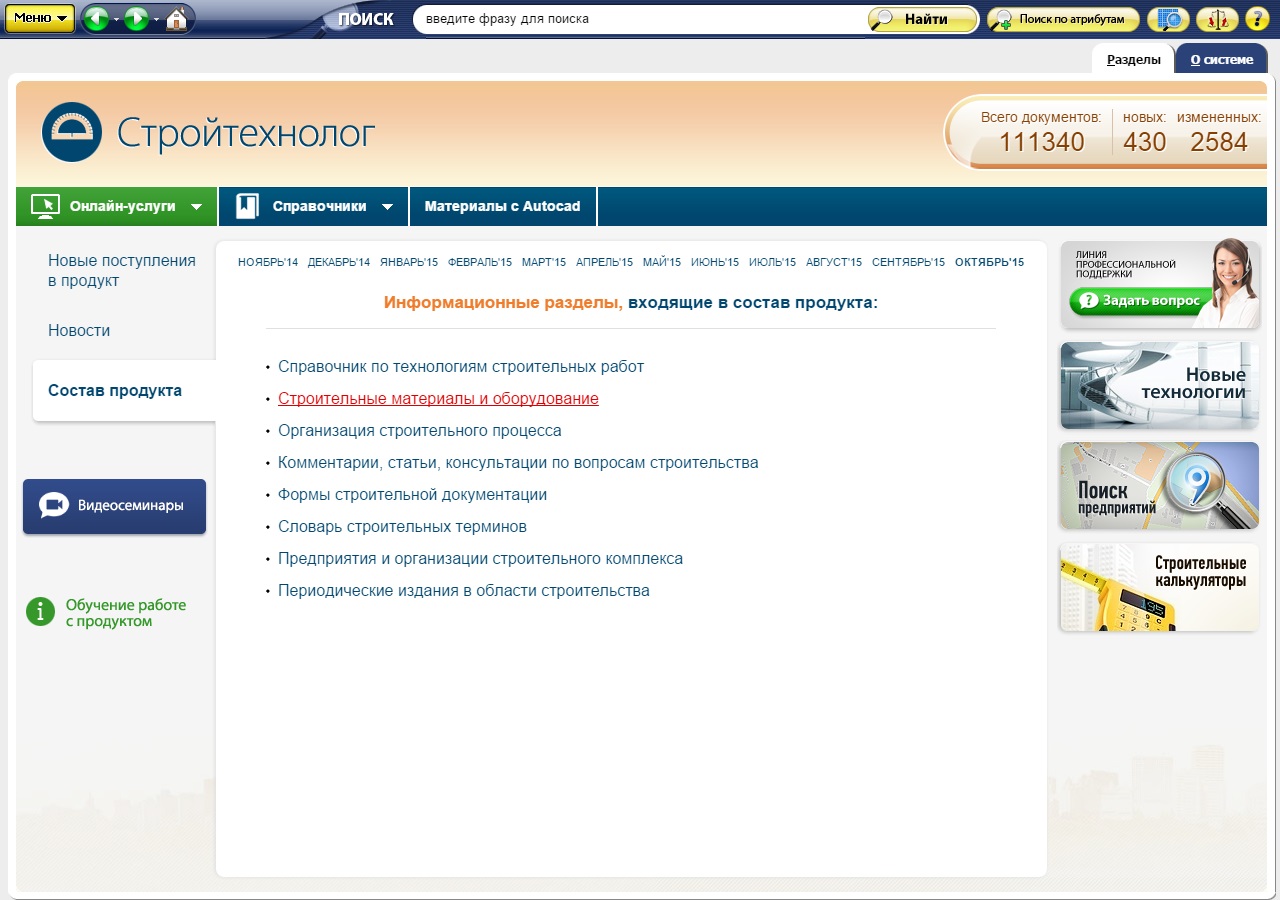Click the green forward navigation arrow
1280x900 pixels.
(136, 18)
